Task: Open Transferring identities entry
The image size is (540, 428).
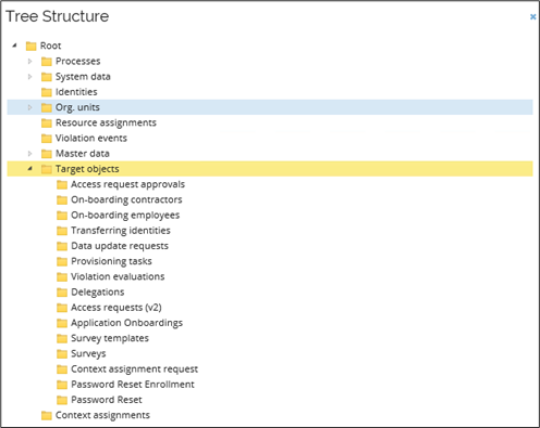Action: pos(121,230)
